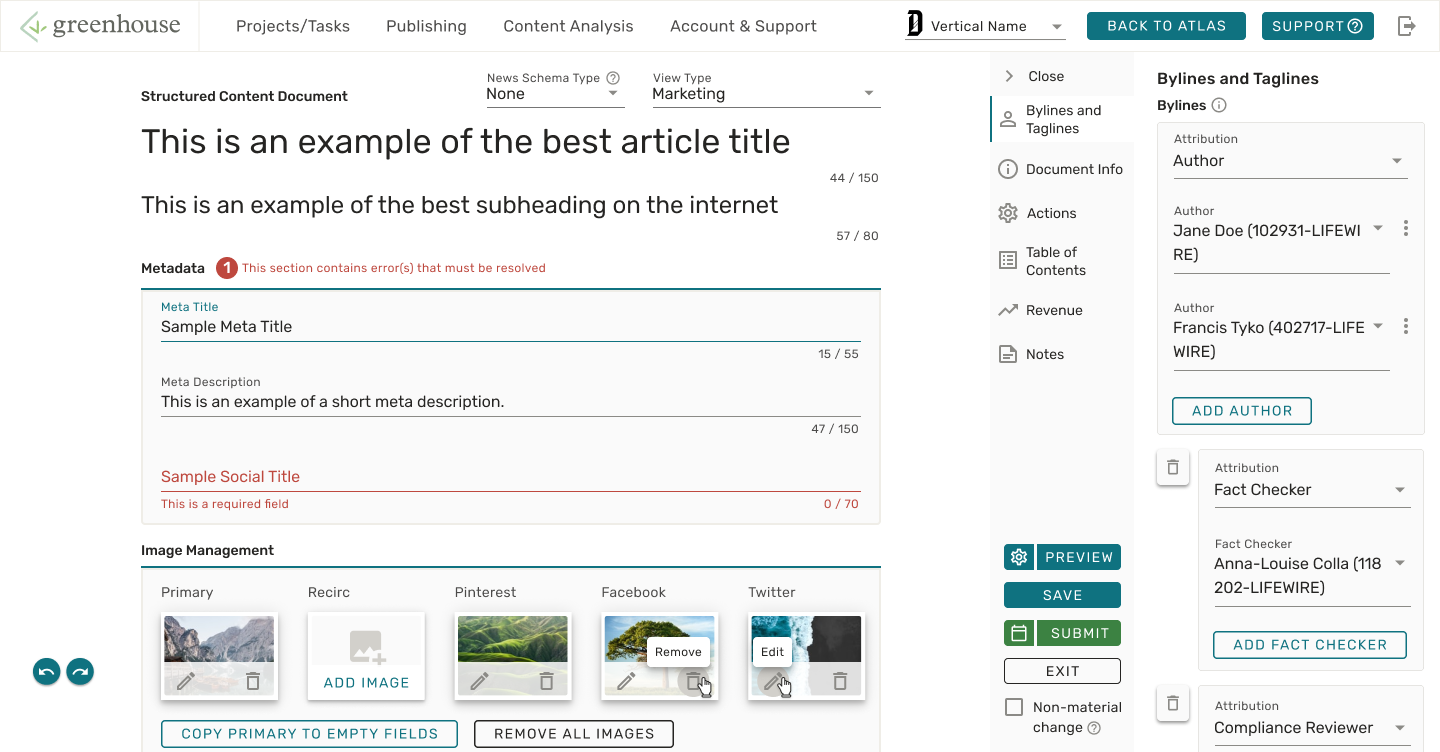Click the greenhouse logo
This screenshot has width=1440, height=752.
pyautogui.click(x=100, y=26)
